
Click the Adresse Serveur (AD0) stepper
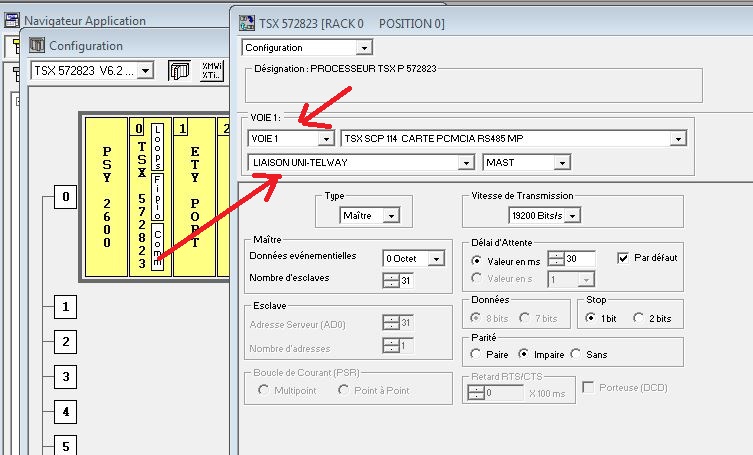tap(391, 322)
